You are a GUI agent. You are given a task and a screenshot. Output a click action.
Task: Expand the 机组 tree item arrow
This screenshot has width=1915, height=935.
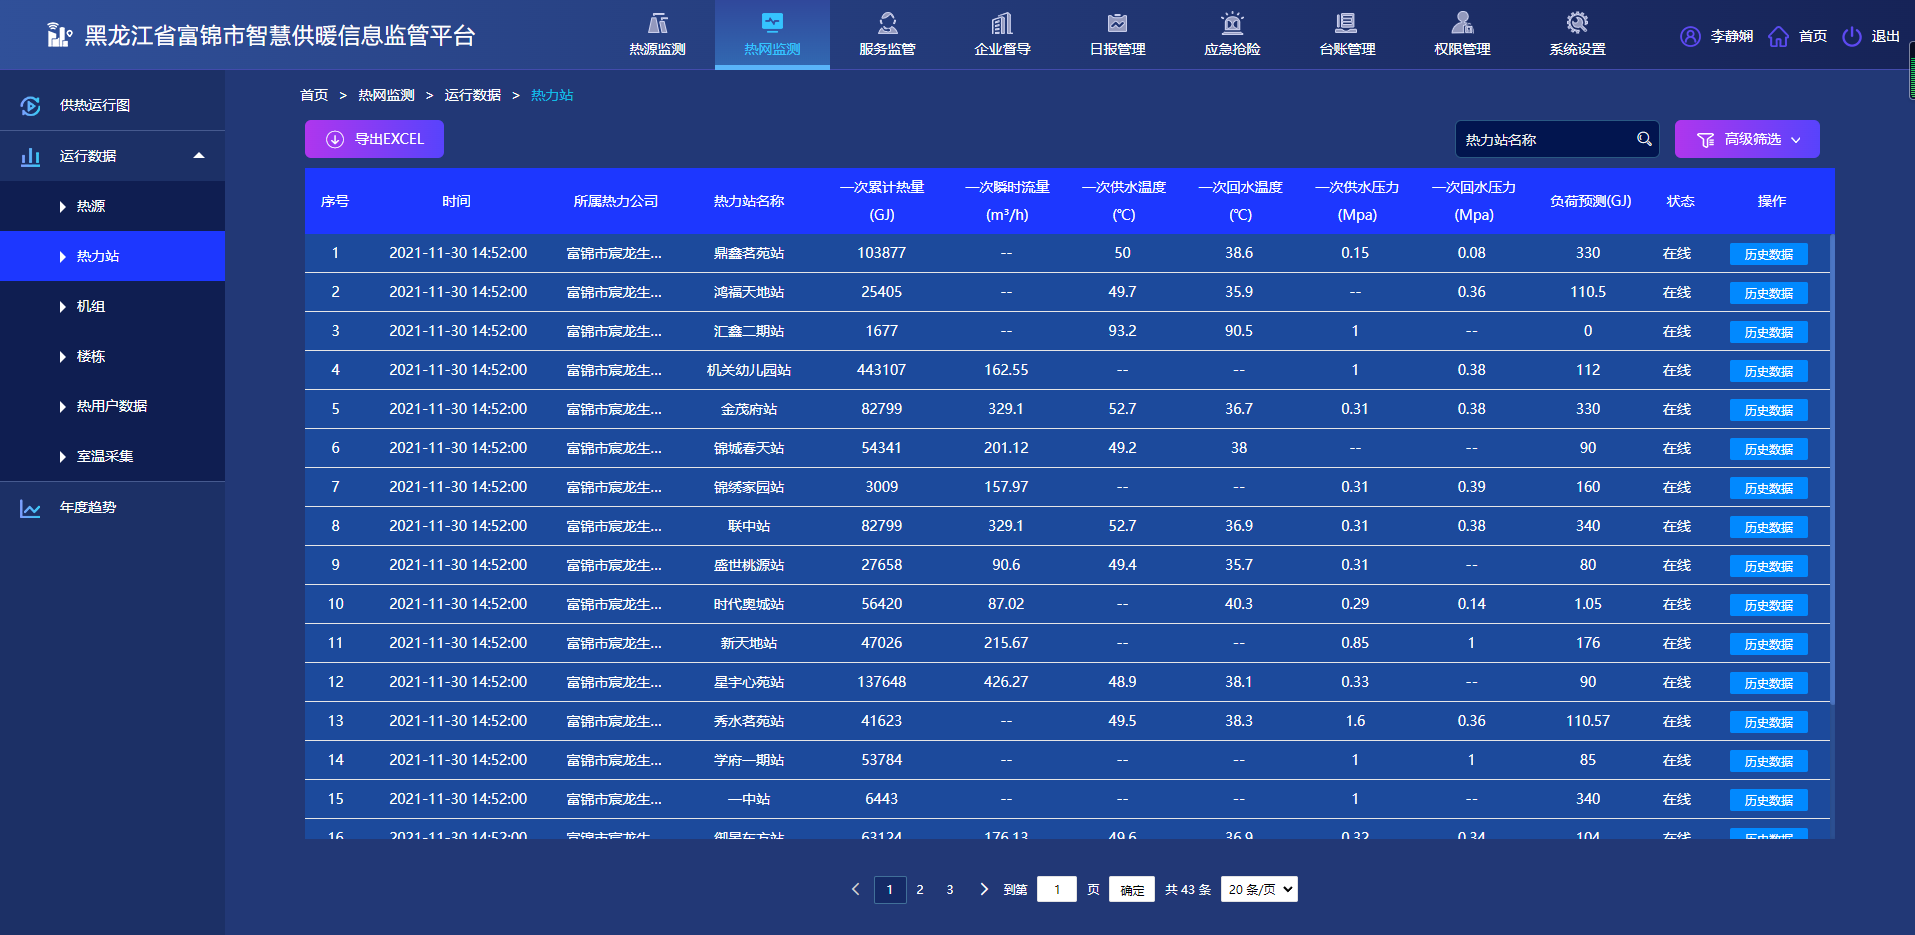(x=62, y=307)
